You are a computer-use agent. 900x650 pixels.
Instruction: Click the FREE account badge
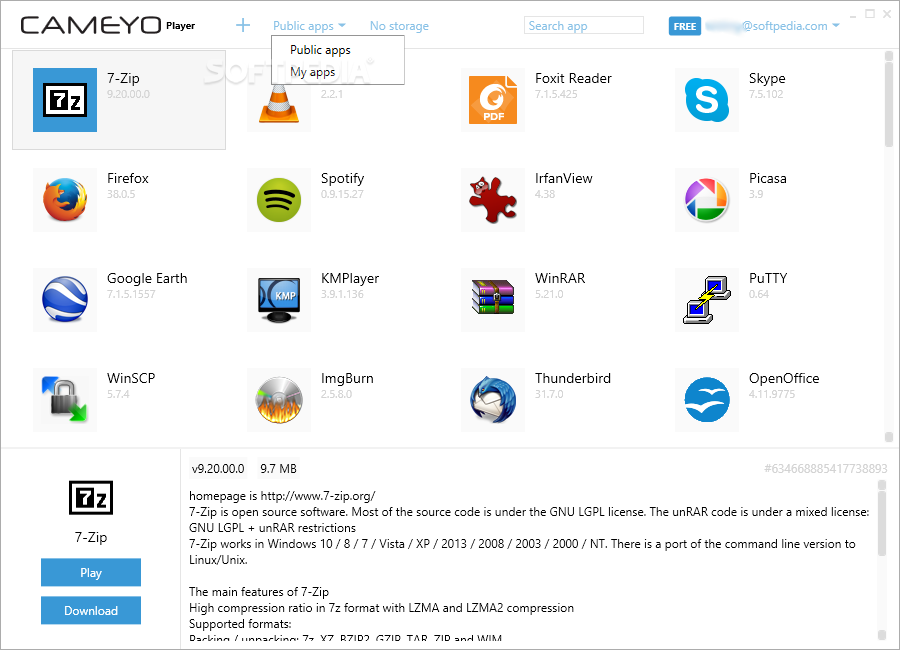pos(685,26)
